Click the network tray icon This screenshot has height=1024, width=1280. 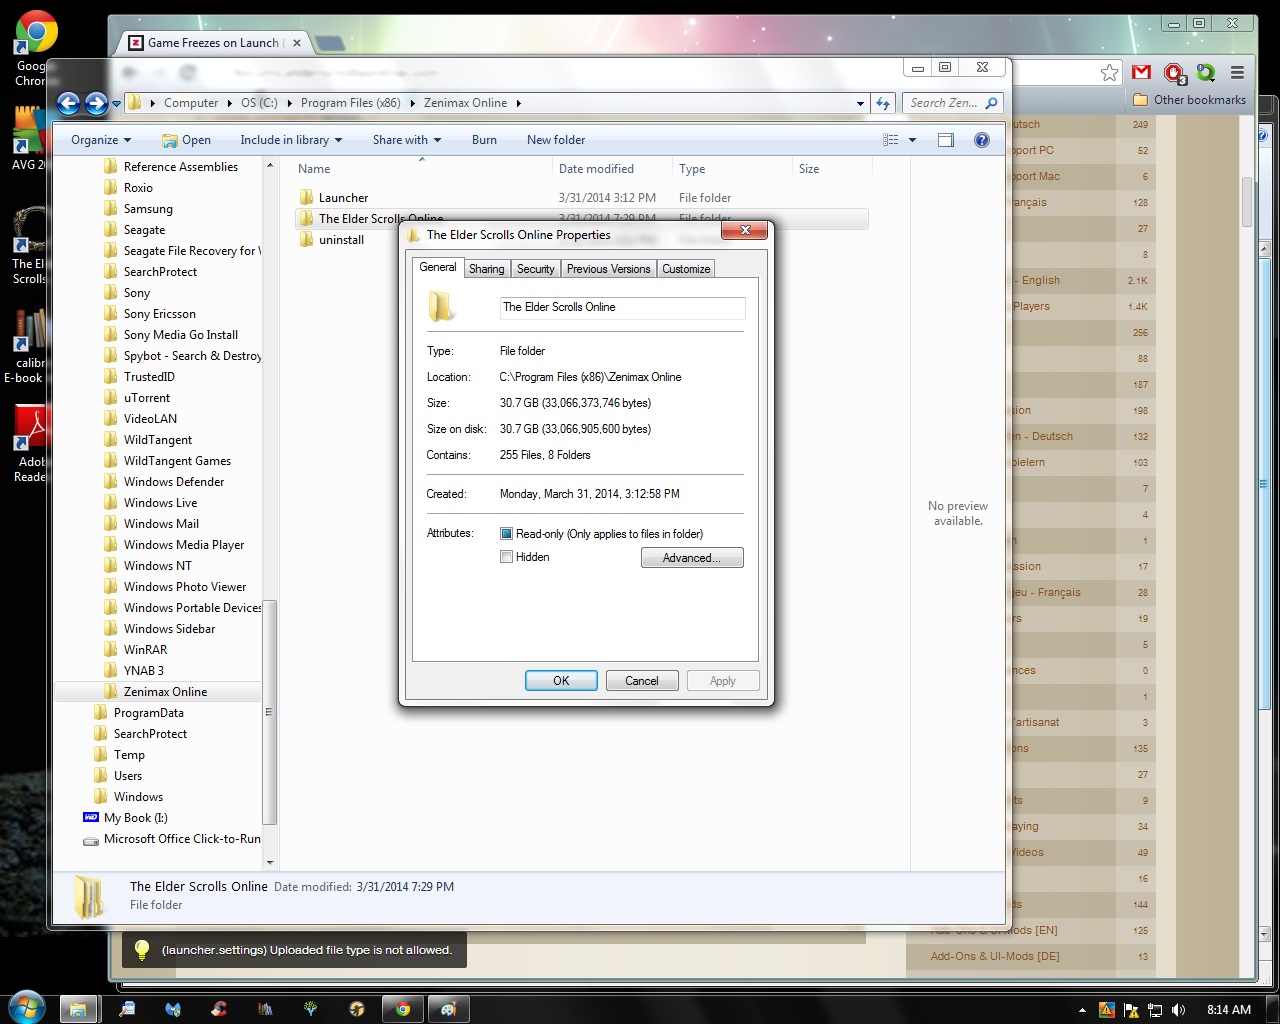click(1155, 1010)
